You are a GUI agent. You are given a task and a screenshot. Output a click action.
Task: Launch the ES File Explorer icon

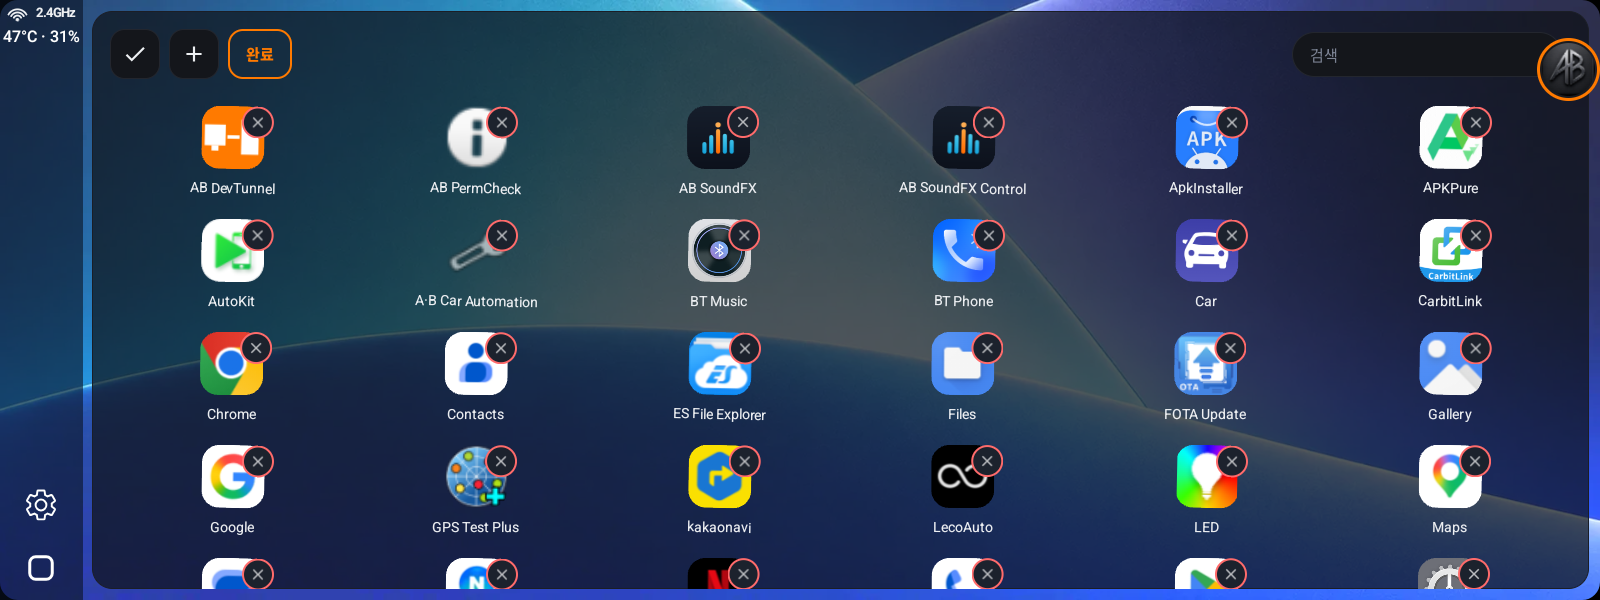(718, 364)
